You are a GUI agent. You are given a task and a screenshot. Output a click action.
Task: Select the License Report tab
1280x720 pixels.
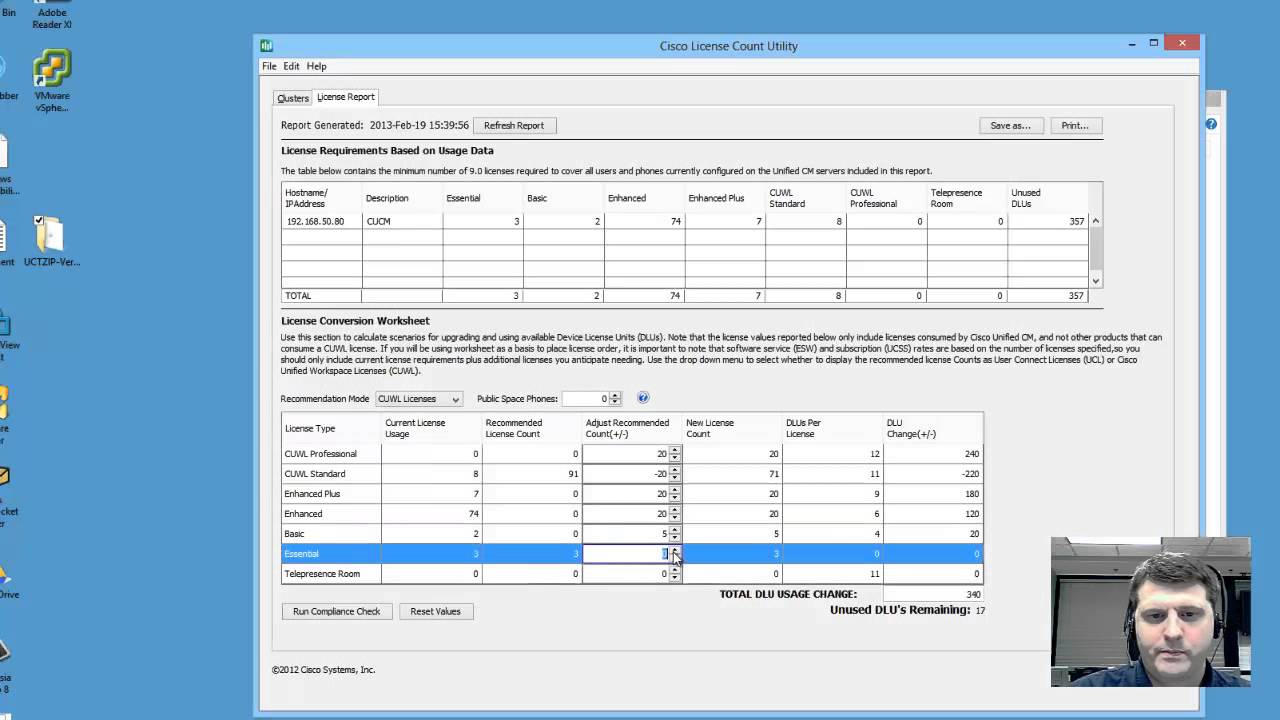[346, 97]
